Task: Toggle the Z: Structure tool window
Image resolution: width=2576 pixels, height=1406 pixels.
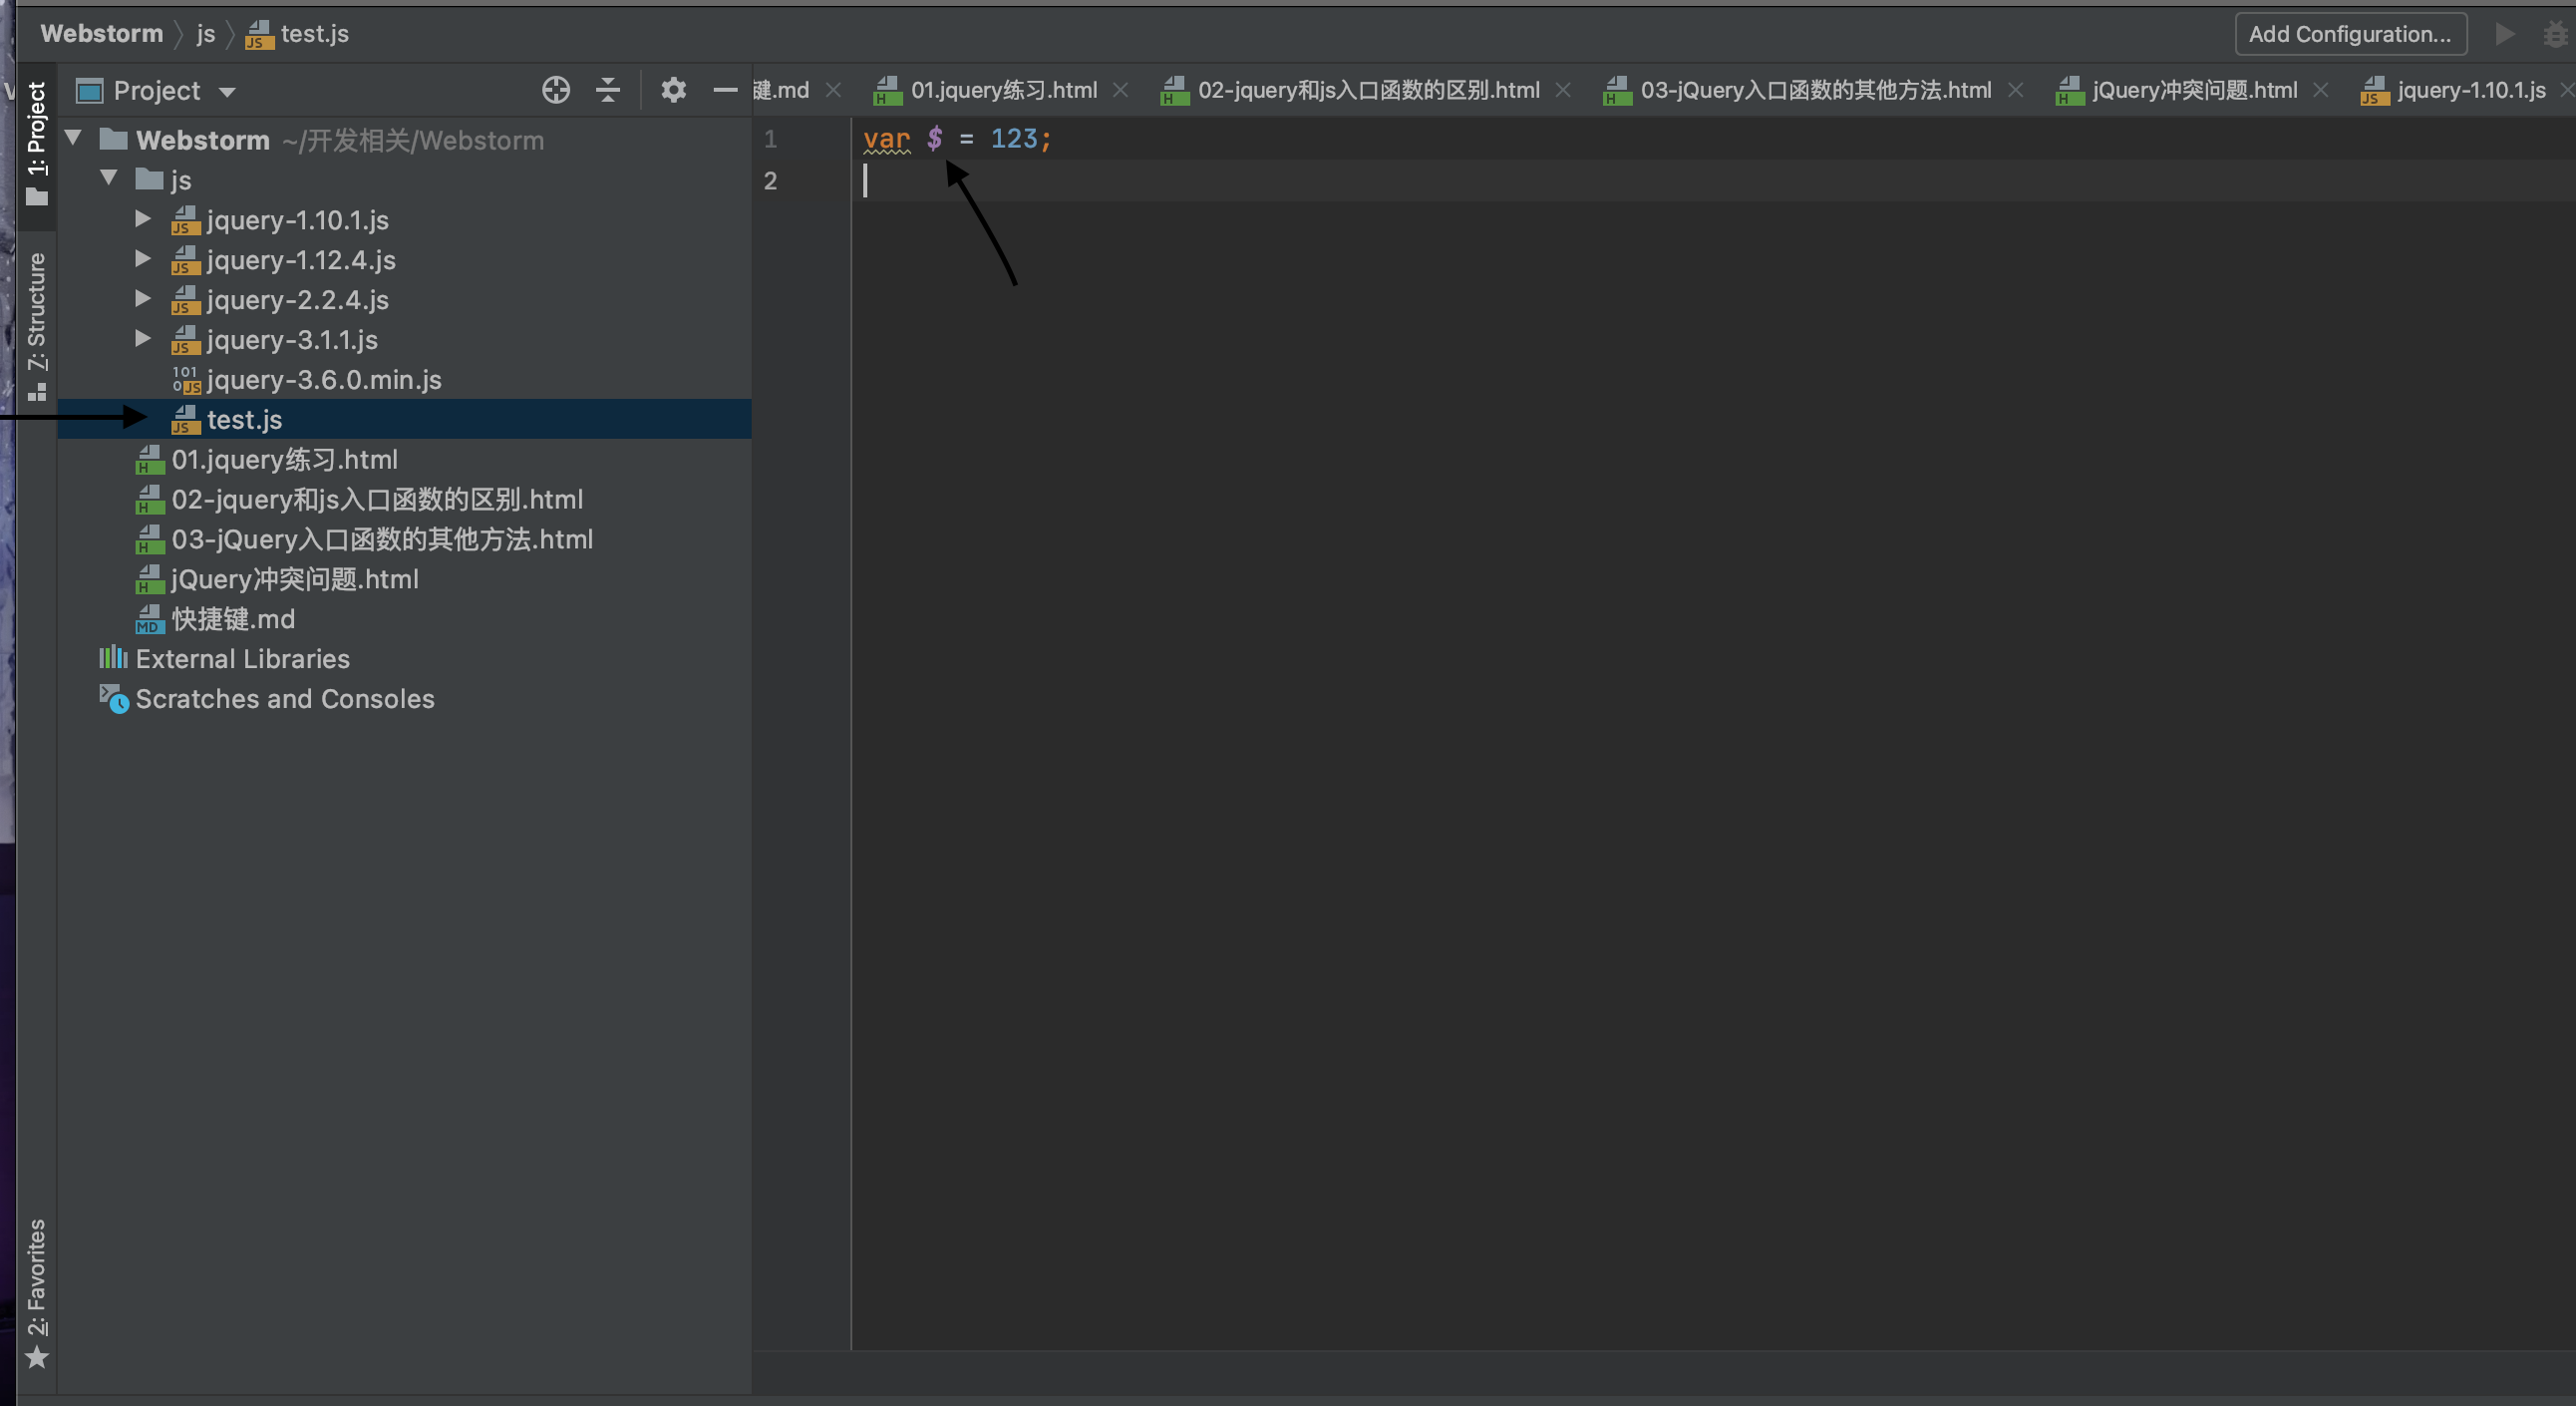Action: pyautogui.click(x=37, y=325)
